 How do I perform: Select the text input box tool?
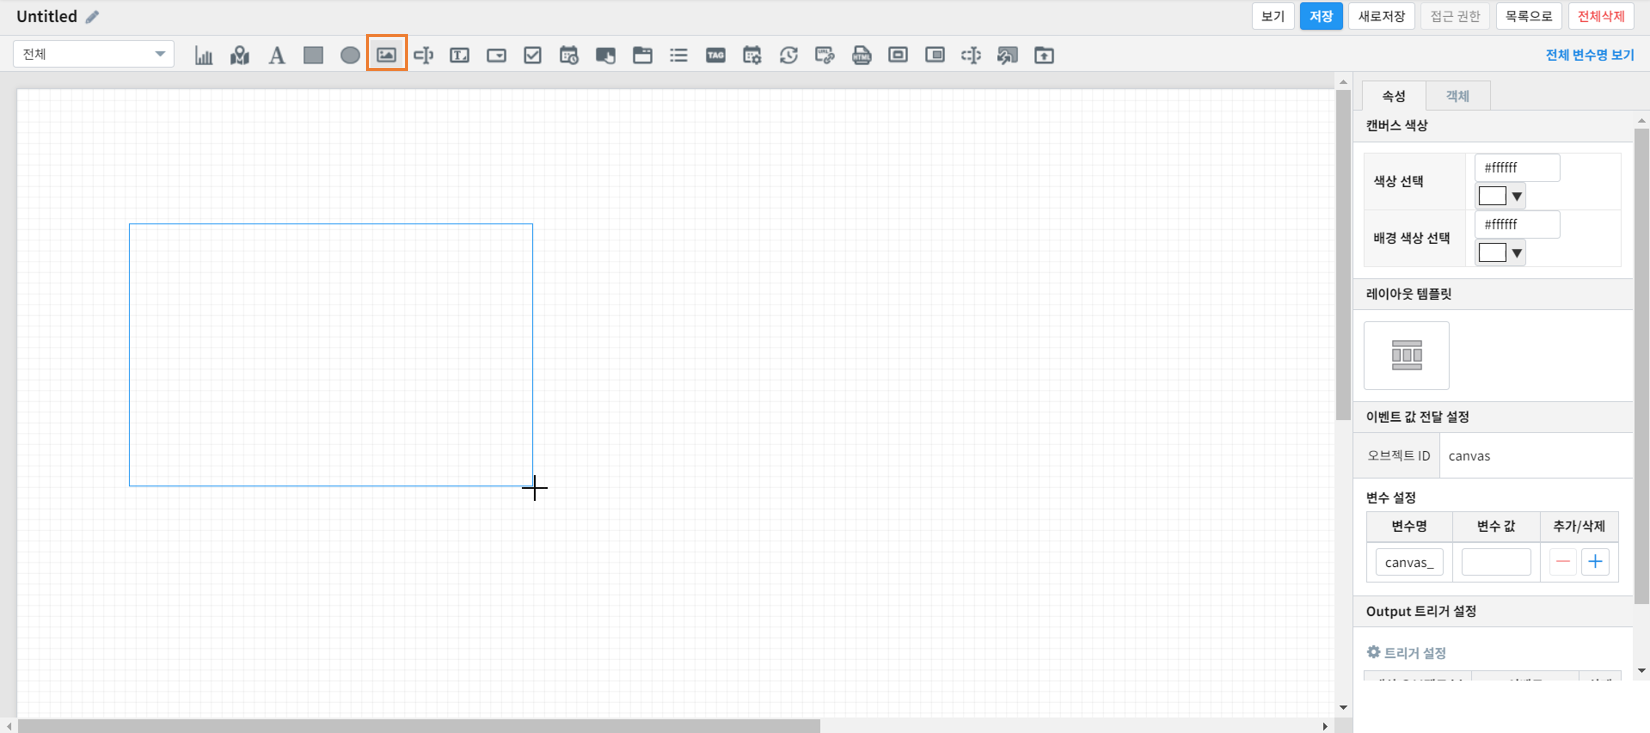[460, 55]
